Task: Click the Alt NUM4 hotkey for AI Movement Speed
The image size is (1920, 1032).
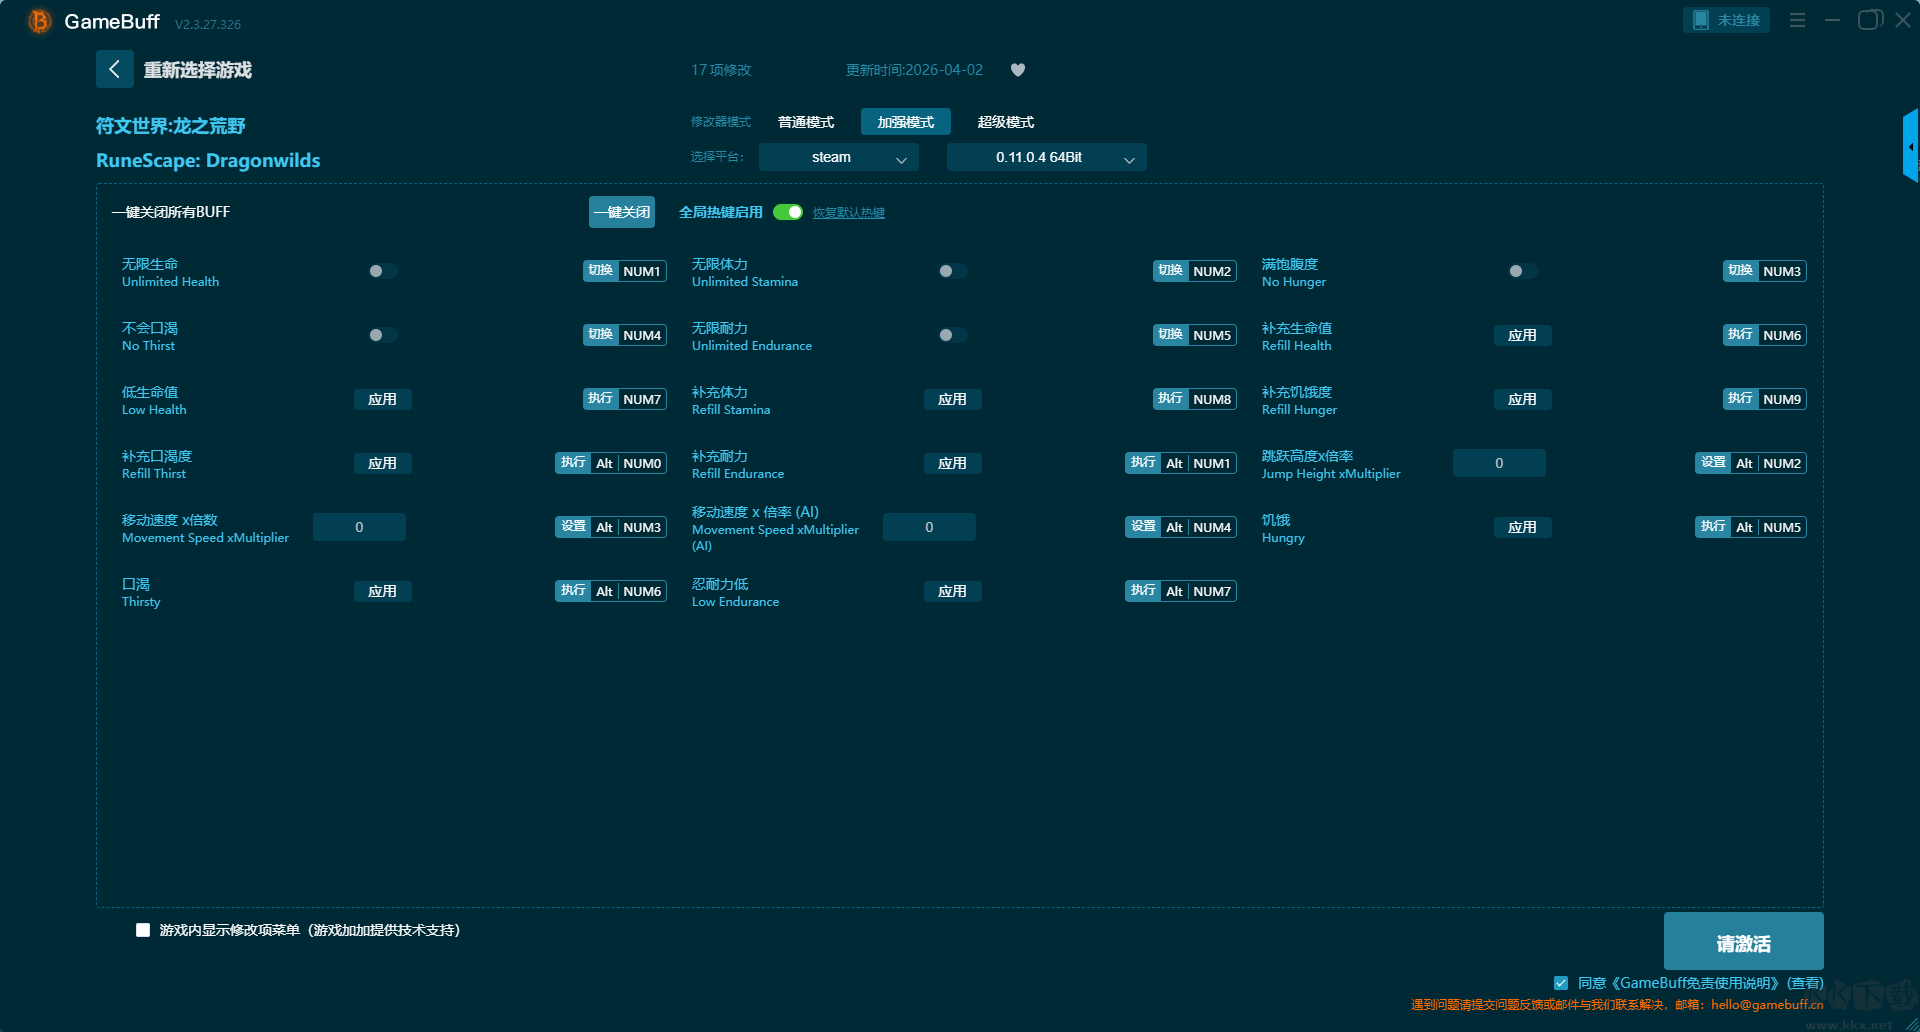Action: pyautogui.click(x=1181, y=527)
